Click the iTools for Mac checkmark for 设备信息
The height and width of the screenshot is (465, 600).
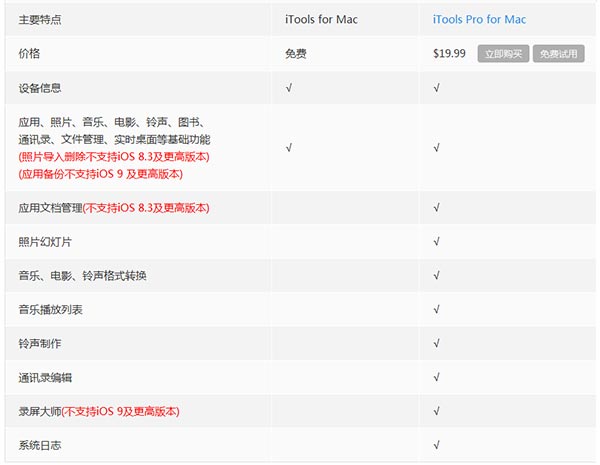[x=289, y=88]
